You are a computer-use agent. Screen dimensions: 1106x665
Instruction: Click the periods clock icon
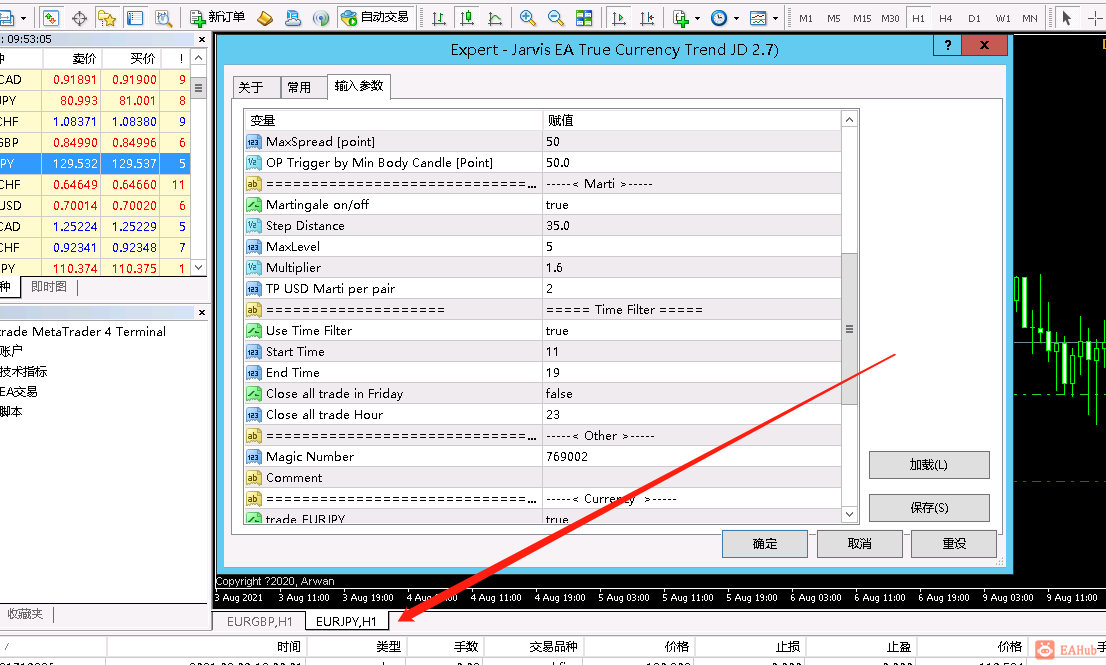[x=719, y=18]
